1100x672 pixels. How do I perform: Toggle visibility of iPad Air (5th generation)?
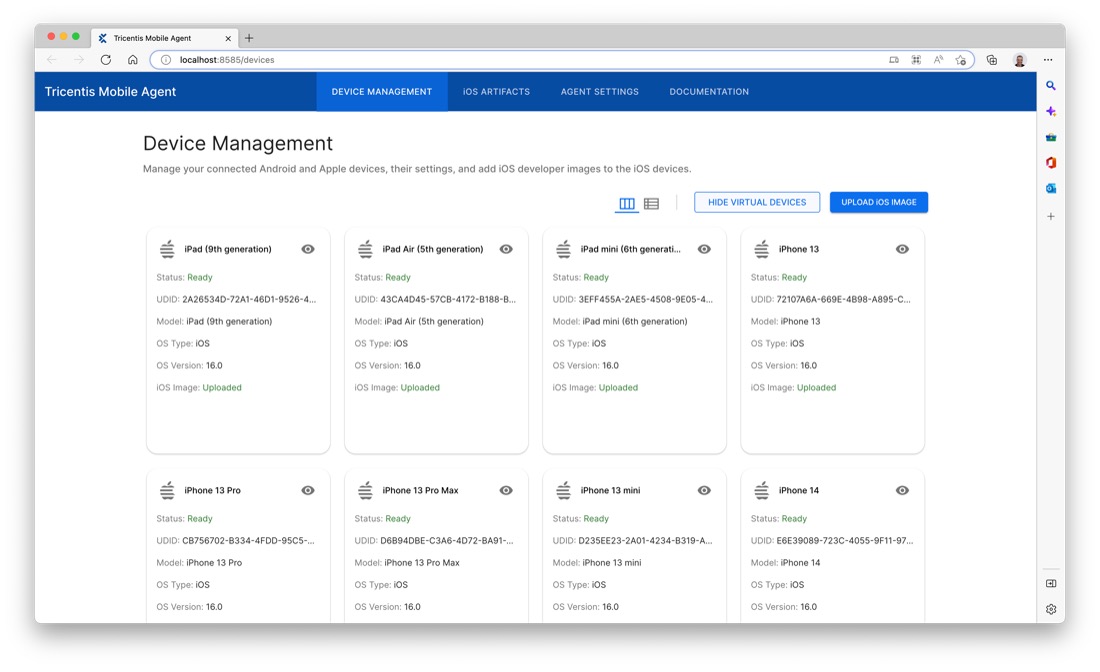[x=506, y=249]
